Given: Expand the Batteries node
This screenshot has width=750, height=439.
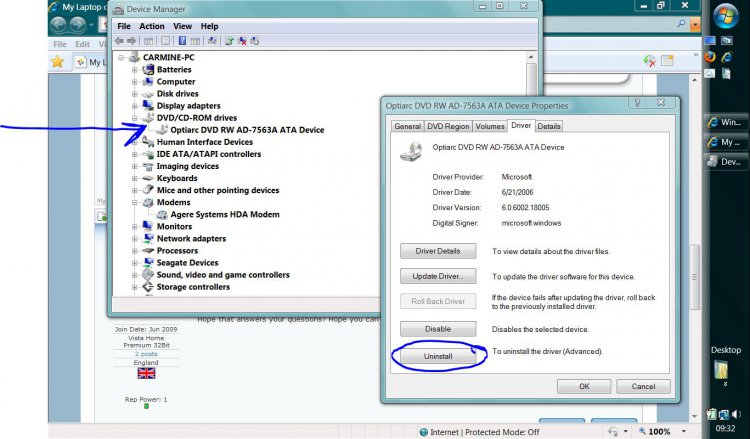Looking at the screenshot, I should [x=135, y=70].
